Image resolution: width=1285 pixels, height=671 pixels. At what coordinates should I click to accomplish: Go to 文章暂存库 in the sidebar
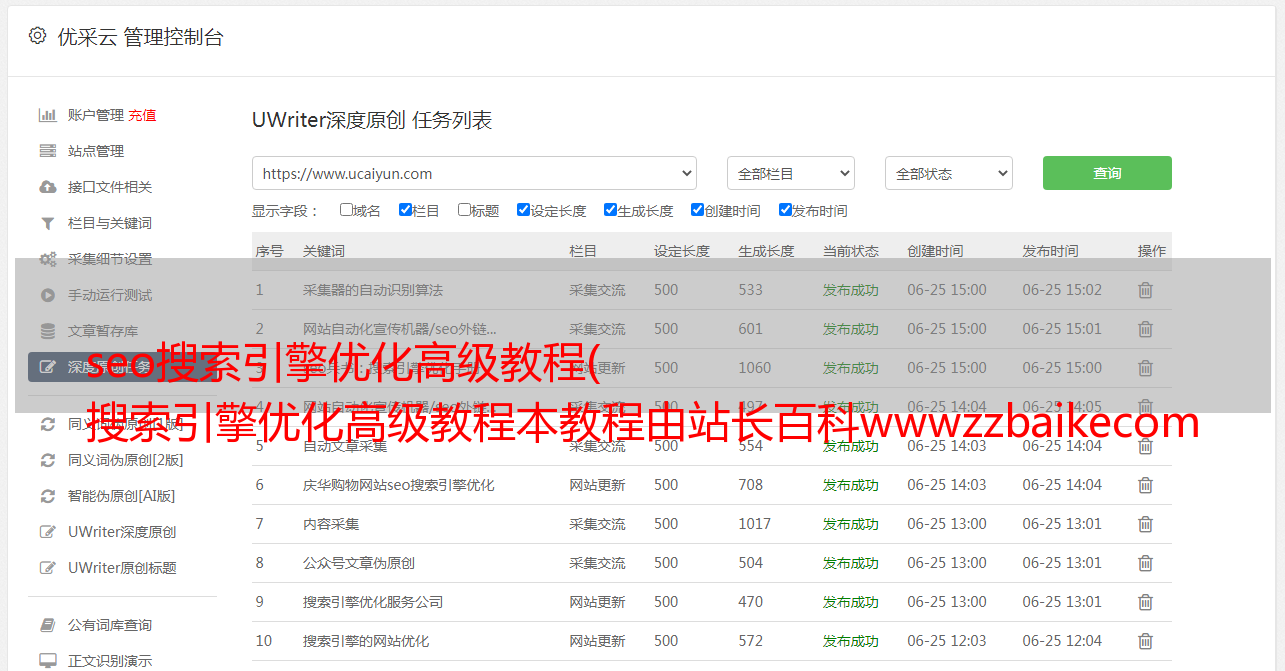pyautogui.click(x=103, y=331)
